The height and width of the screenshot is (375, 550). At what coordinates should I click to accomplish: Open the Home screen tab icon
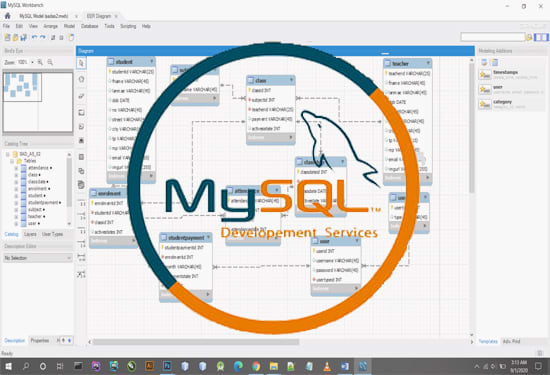point(7,16)
